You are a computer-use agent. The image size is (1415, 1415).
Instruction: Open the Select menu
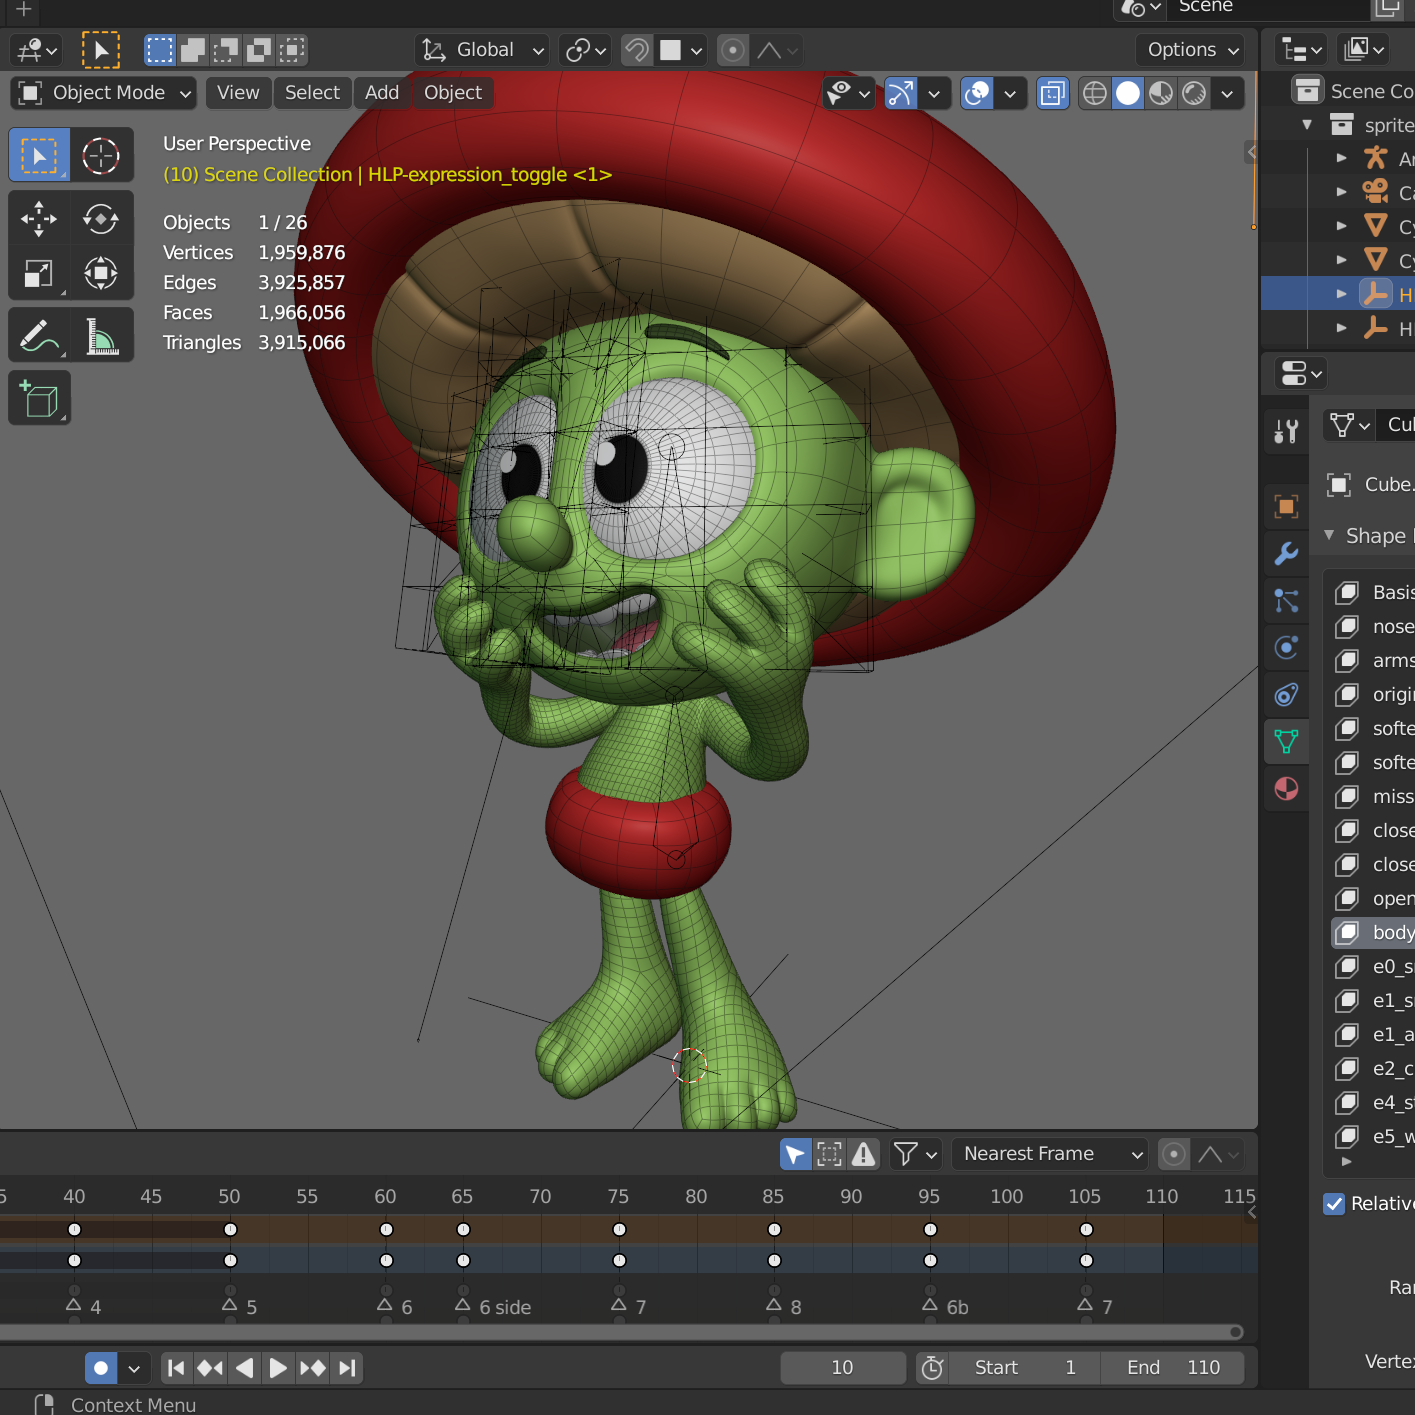[312, 93]
